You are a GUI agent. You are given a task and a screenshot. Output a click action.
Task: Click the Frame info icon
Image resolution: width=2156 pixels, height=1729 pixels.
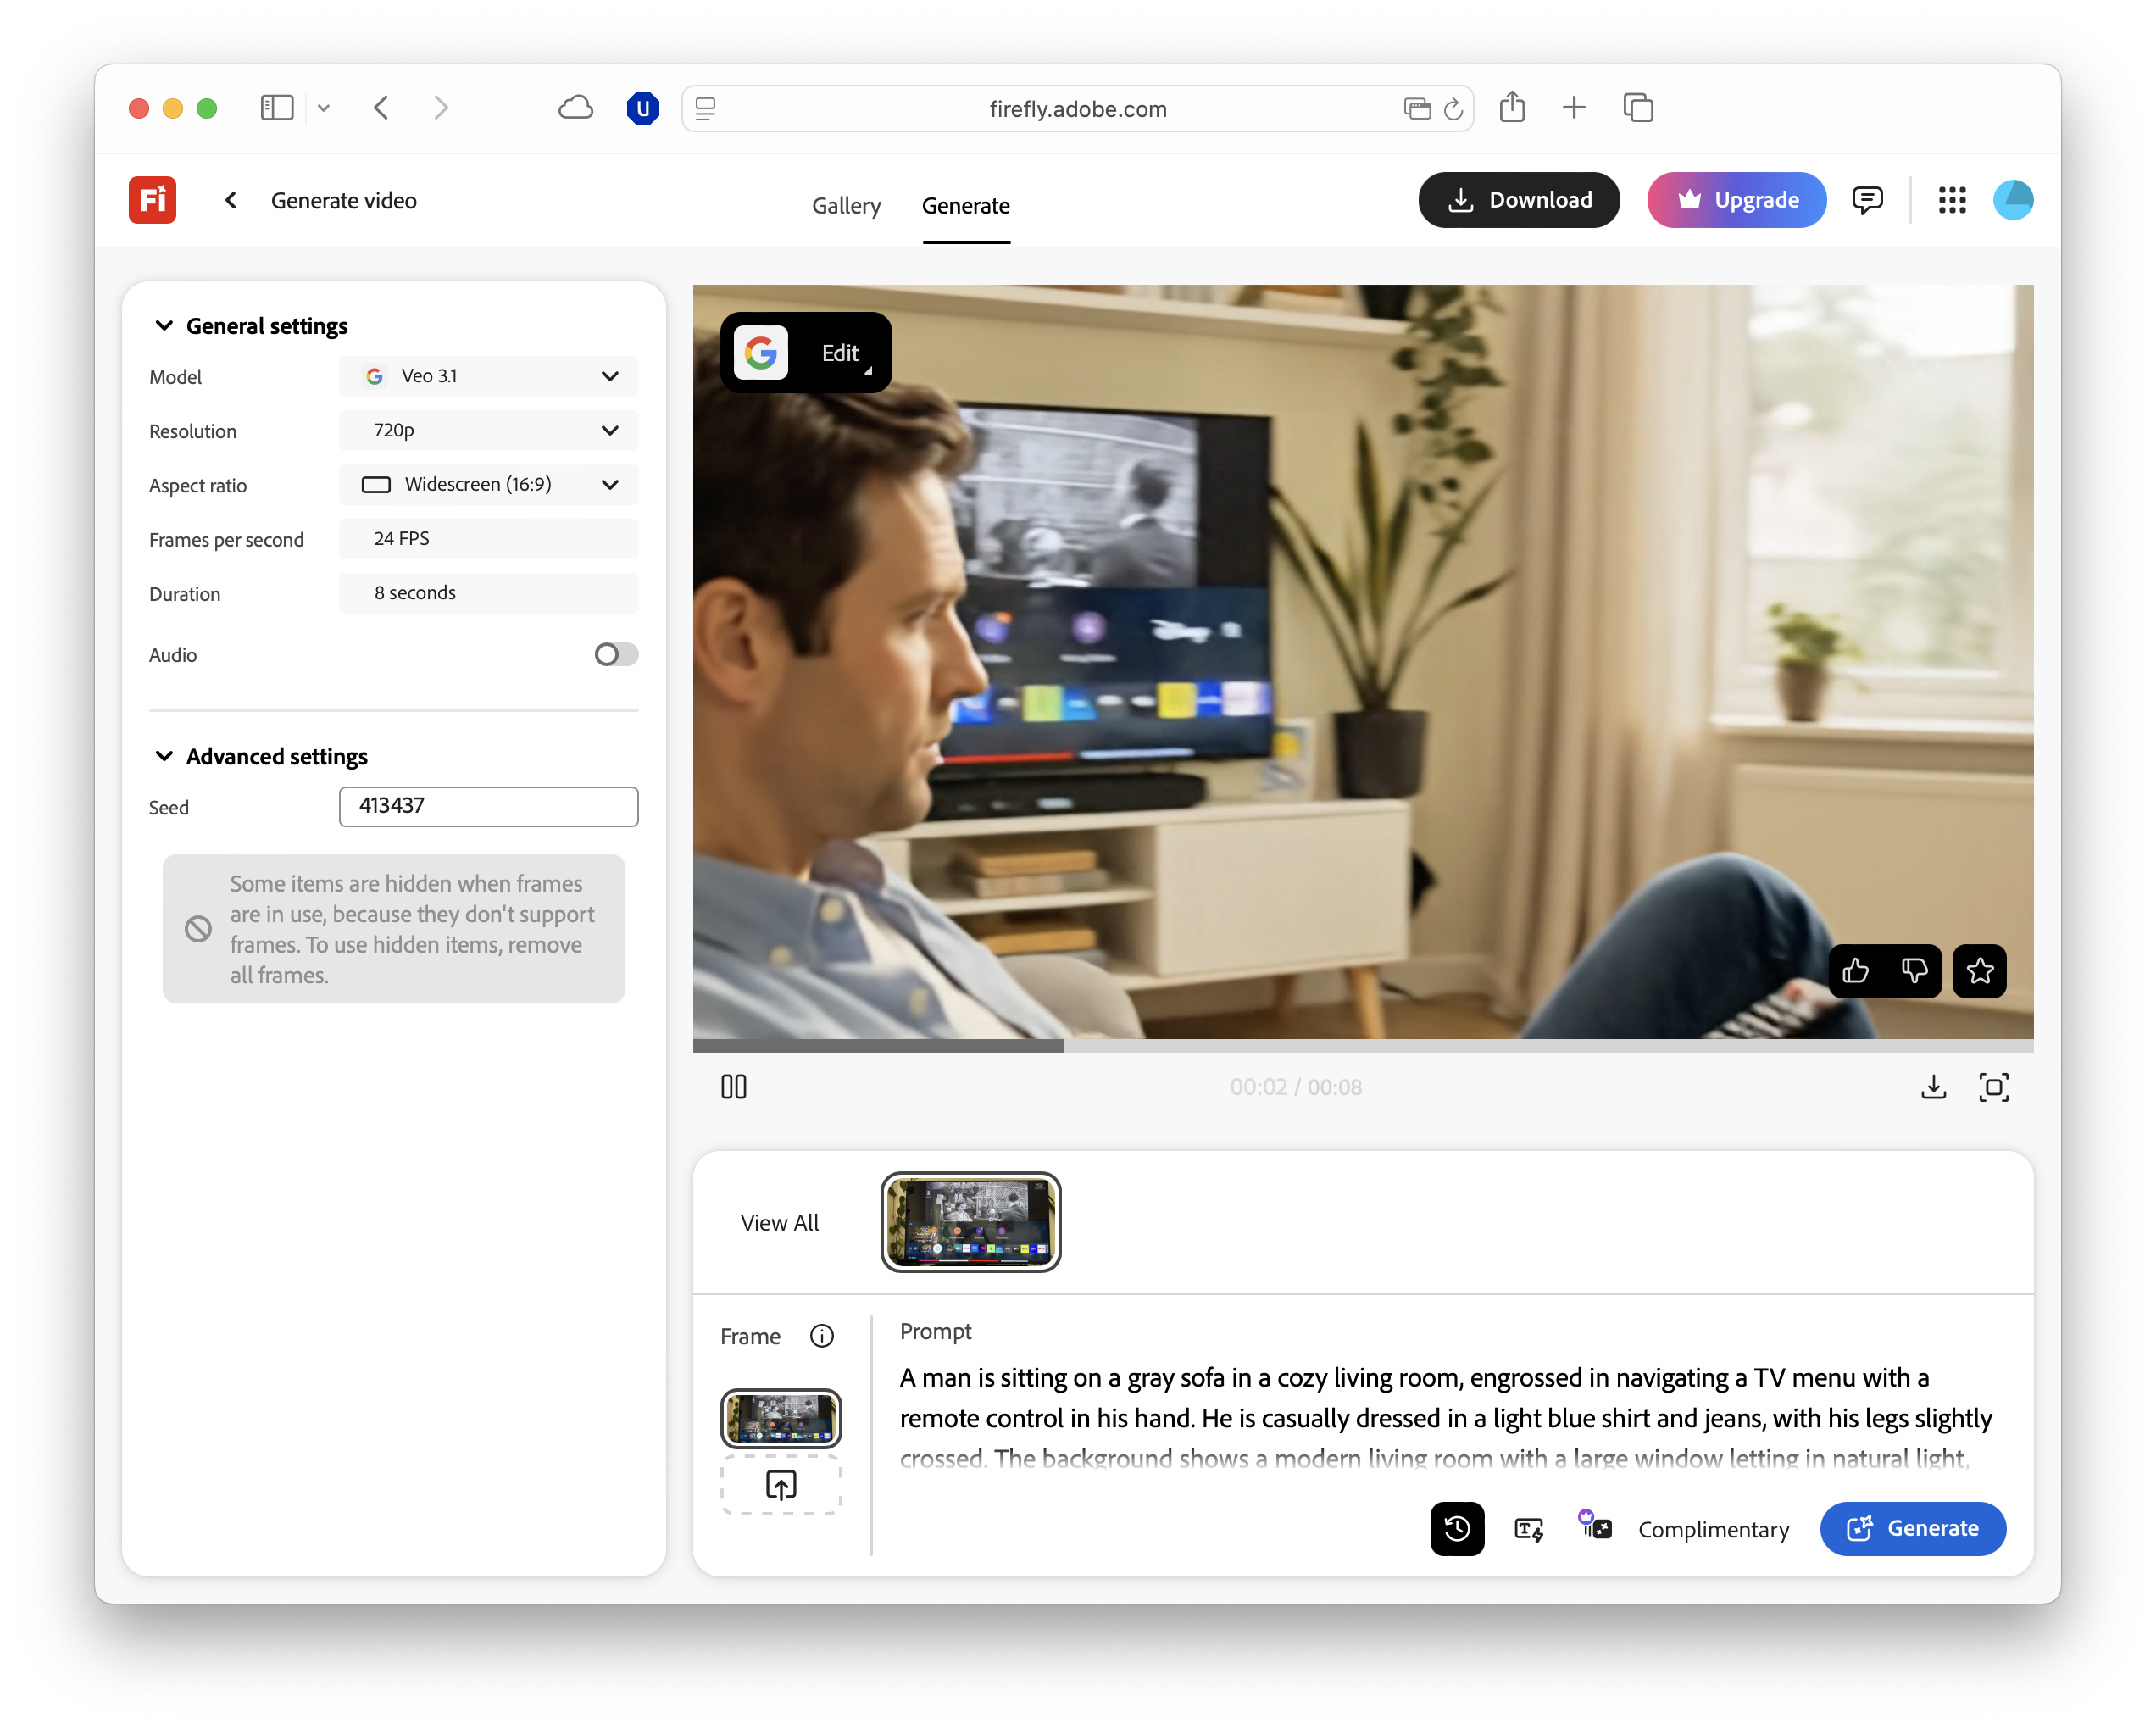coord(821,1336)
